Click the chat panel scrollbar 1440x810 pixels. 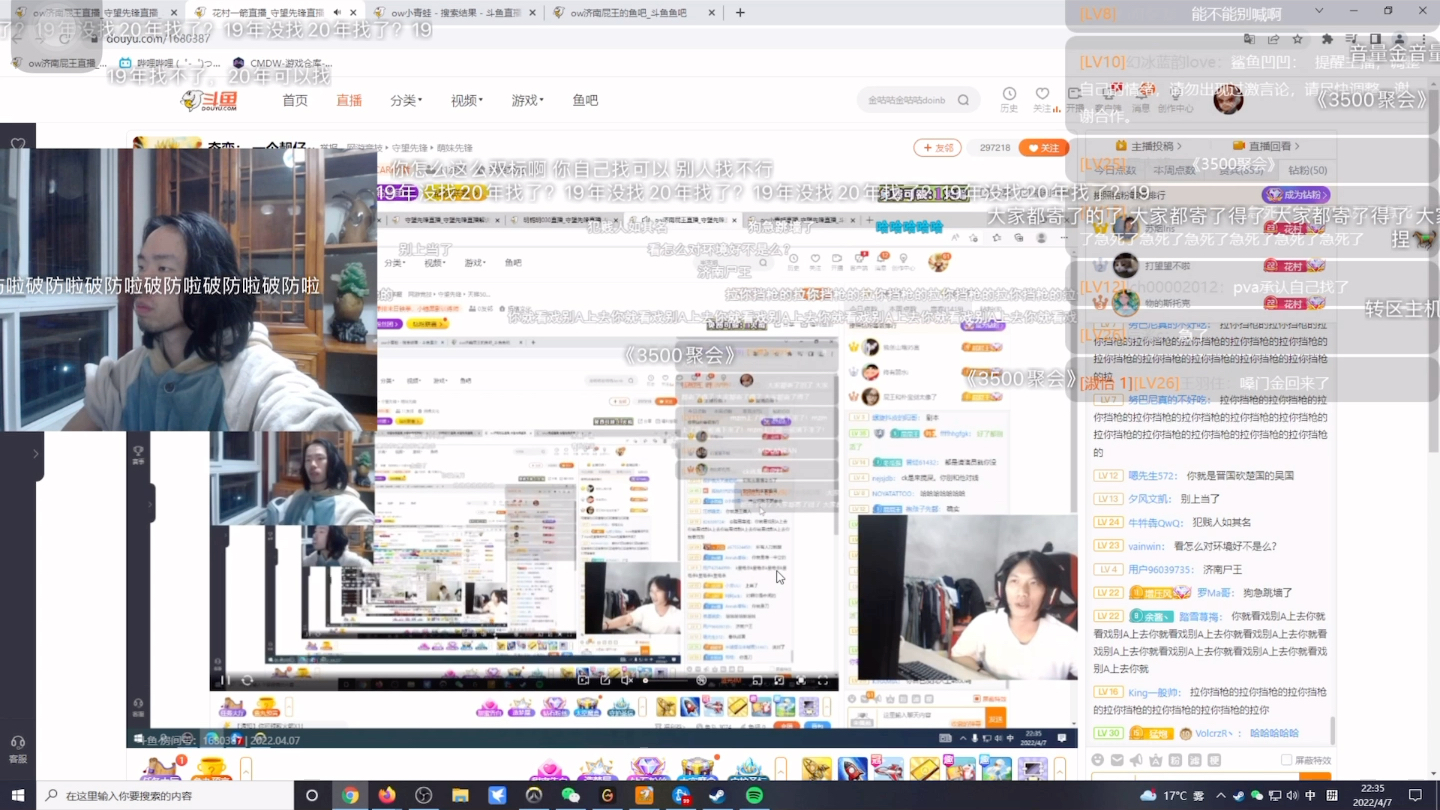pos(1332,729)
